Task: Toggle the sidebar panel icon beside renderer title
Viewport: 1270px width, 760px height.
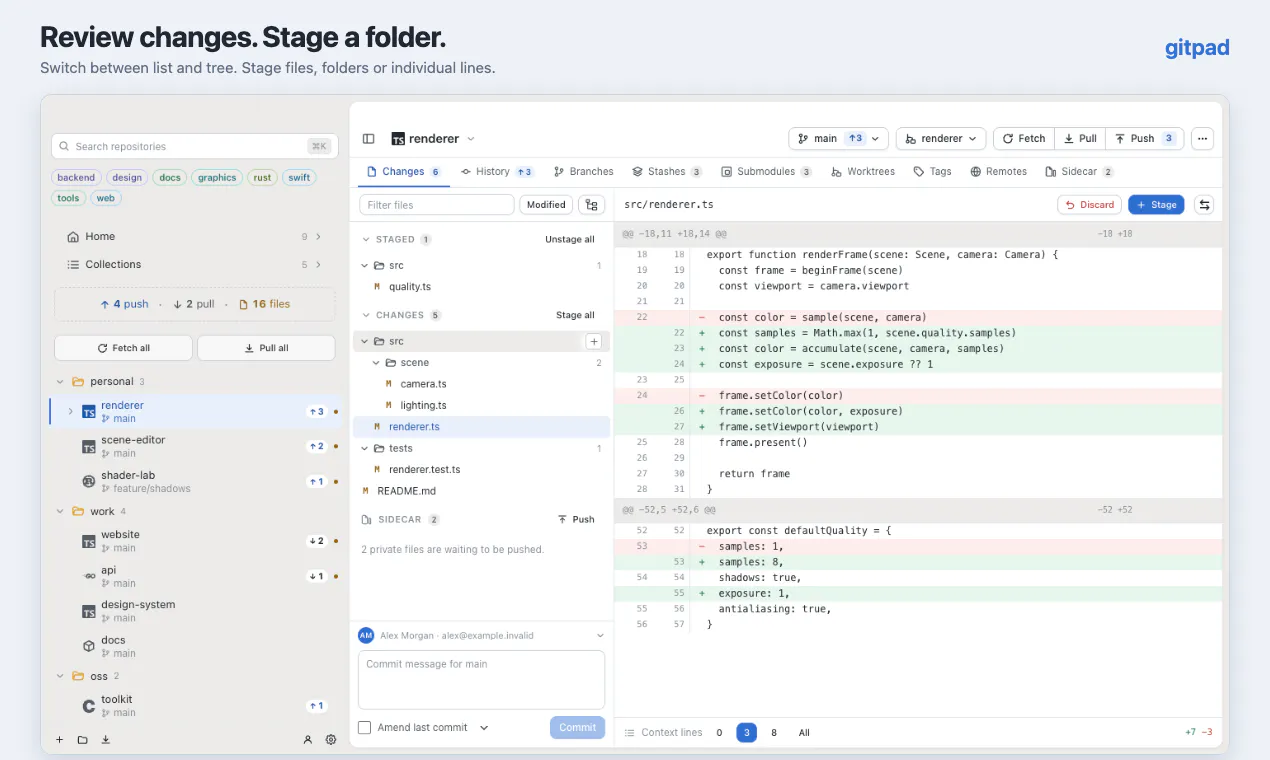Action: (368, 139)
